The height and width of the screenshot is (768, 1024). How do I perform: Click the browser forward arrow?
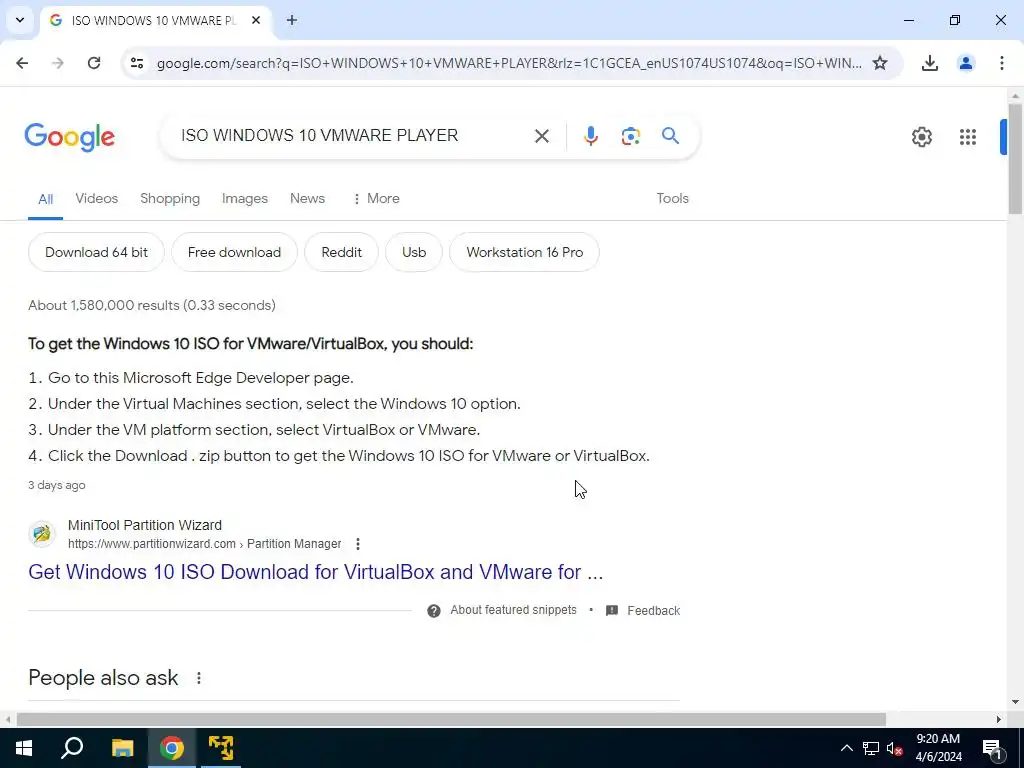coord(58,63)
